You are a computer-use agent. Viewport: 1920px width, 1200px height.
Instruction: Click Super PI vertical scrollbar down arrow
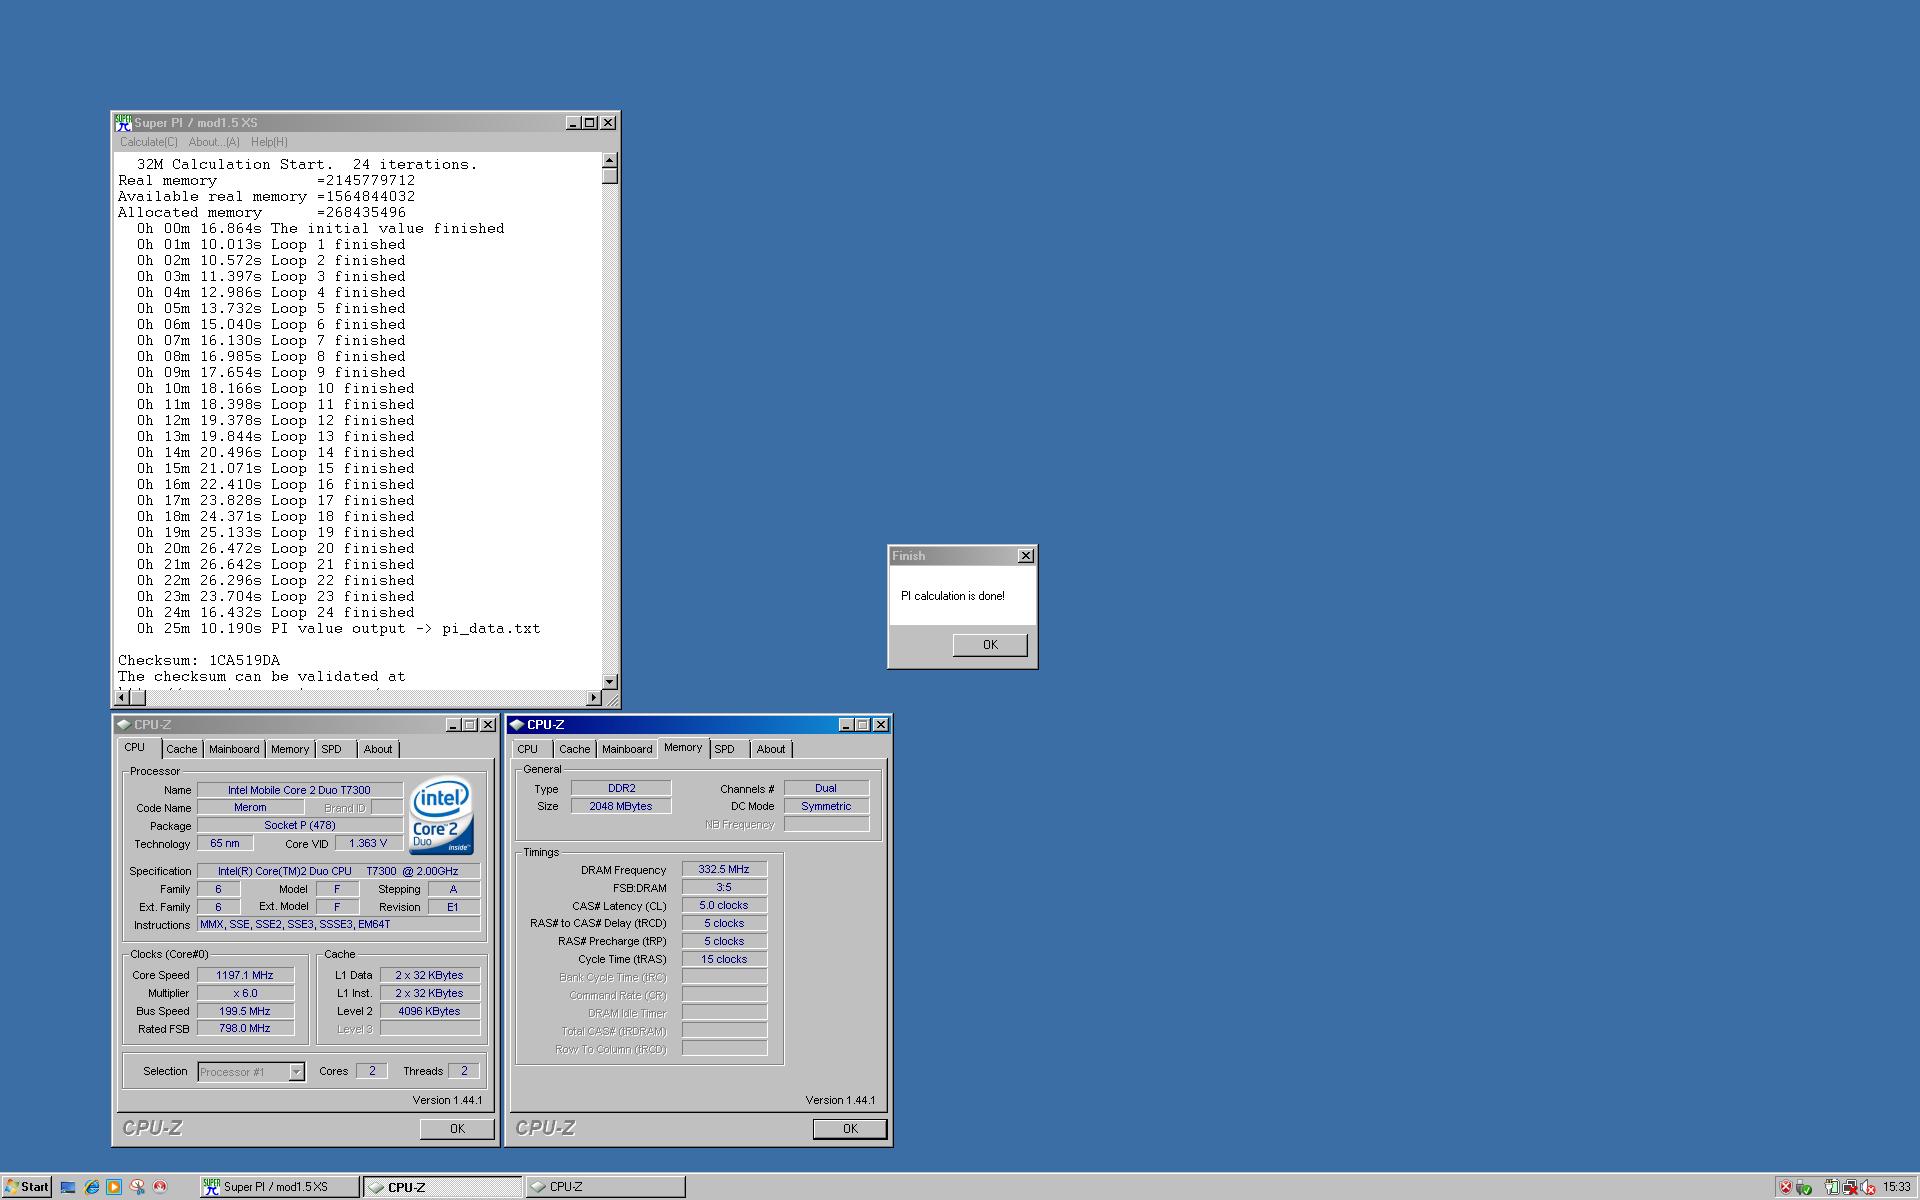coord(610,681)
